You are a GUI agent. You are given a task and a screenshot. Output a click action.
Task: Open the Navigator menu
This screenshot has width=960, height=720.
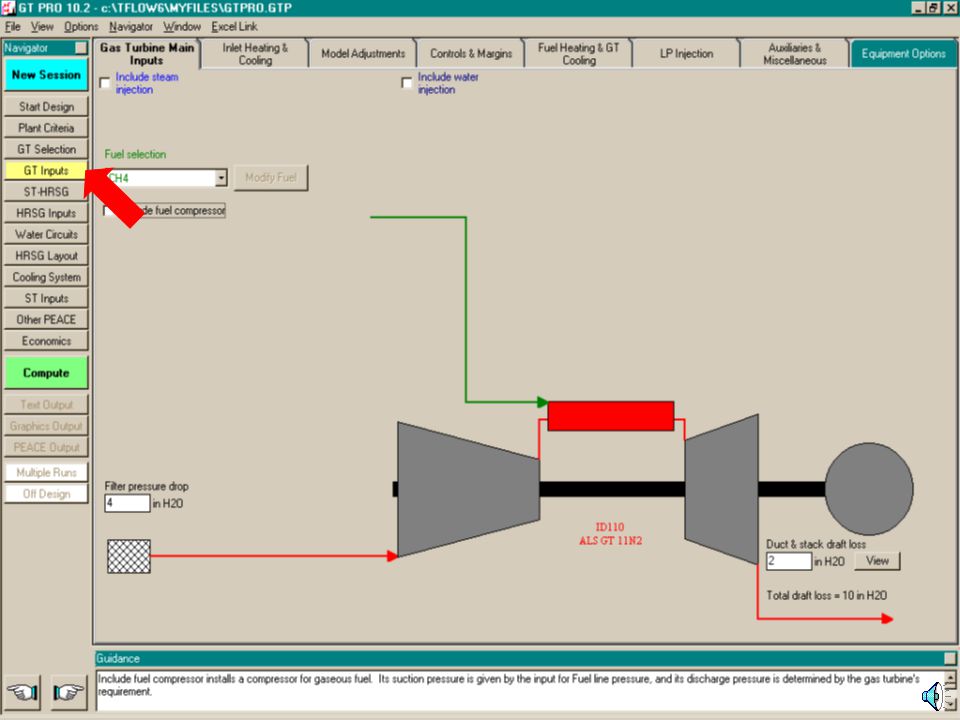(x=131, y=26)
